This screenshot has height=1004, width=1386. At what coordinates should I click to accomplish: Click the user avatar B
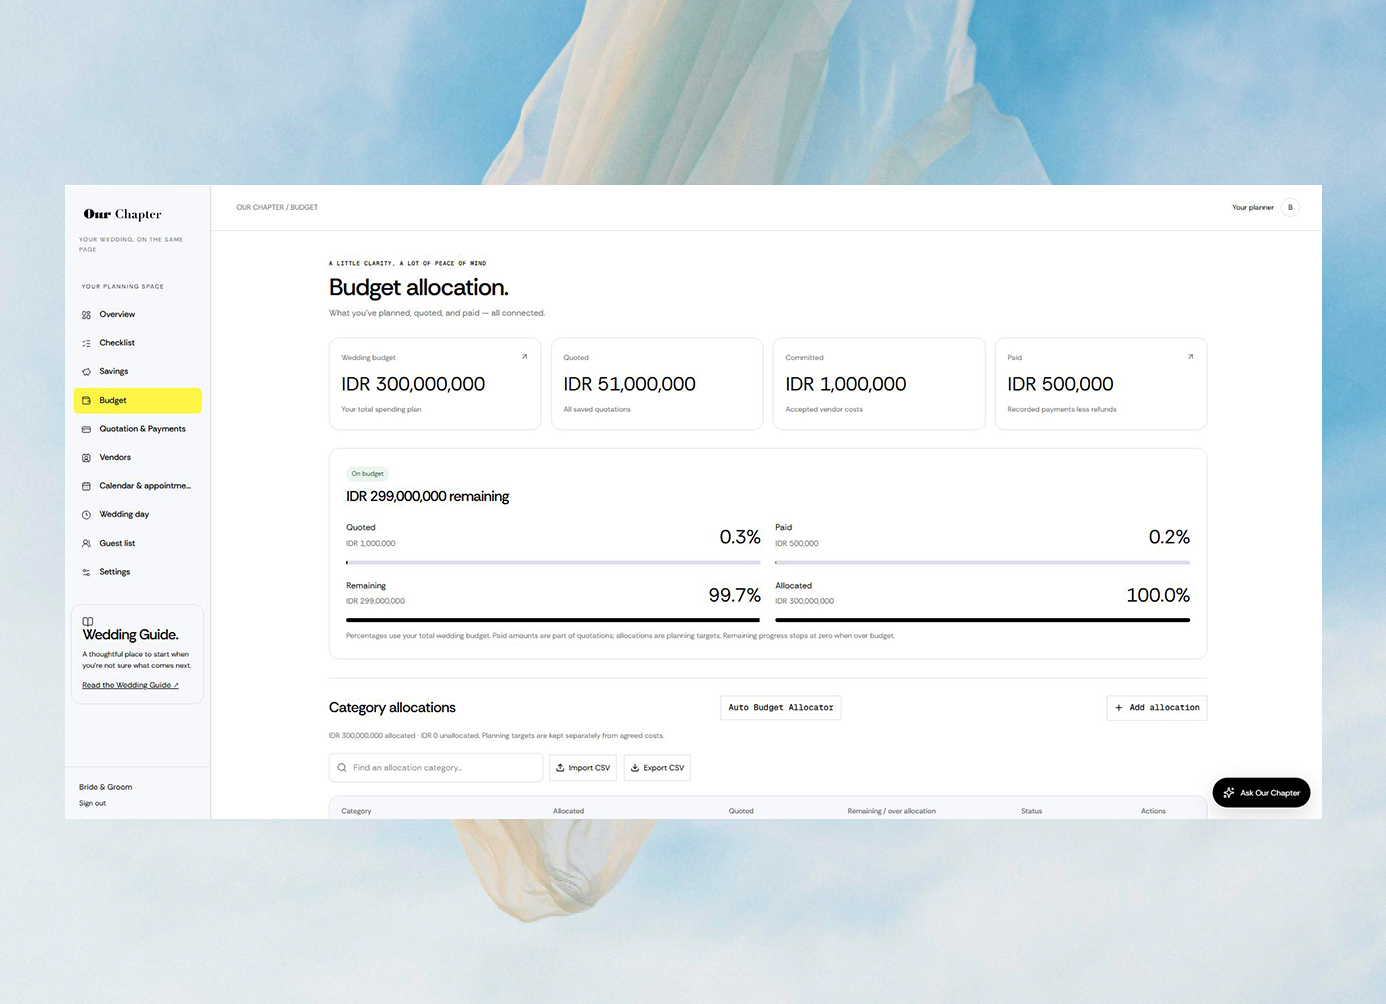(1290, 208)
